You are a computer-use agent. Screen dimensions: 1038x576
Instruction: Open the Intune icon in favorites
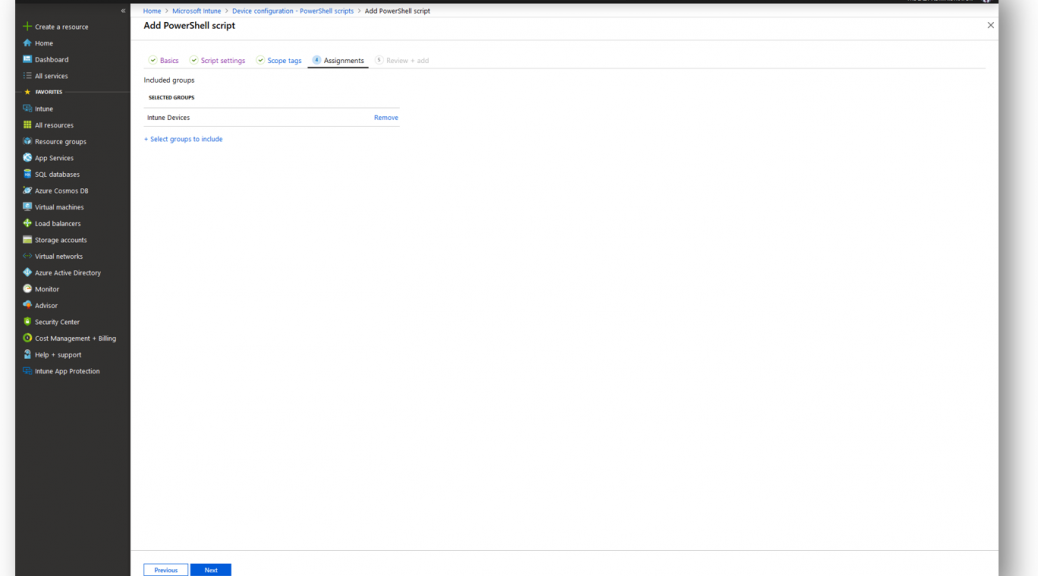27,109
